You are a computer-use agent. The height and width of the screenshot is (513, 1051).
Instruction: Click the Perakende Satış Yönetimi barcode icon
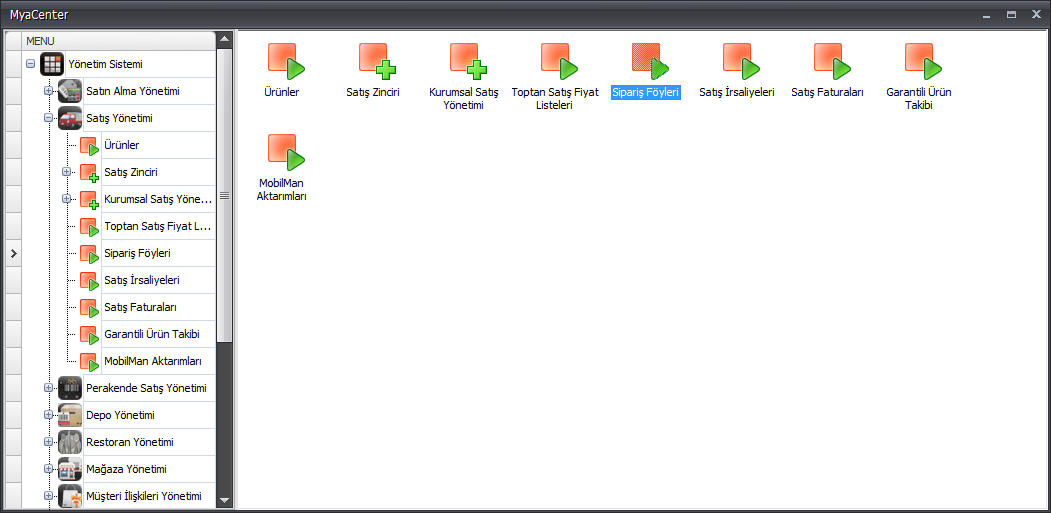70,388
